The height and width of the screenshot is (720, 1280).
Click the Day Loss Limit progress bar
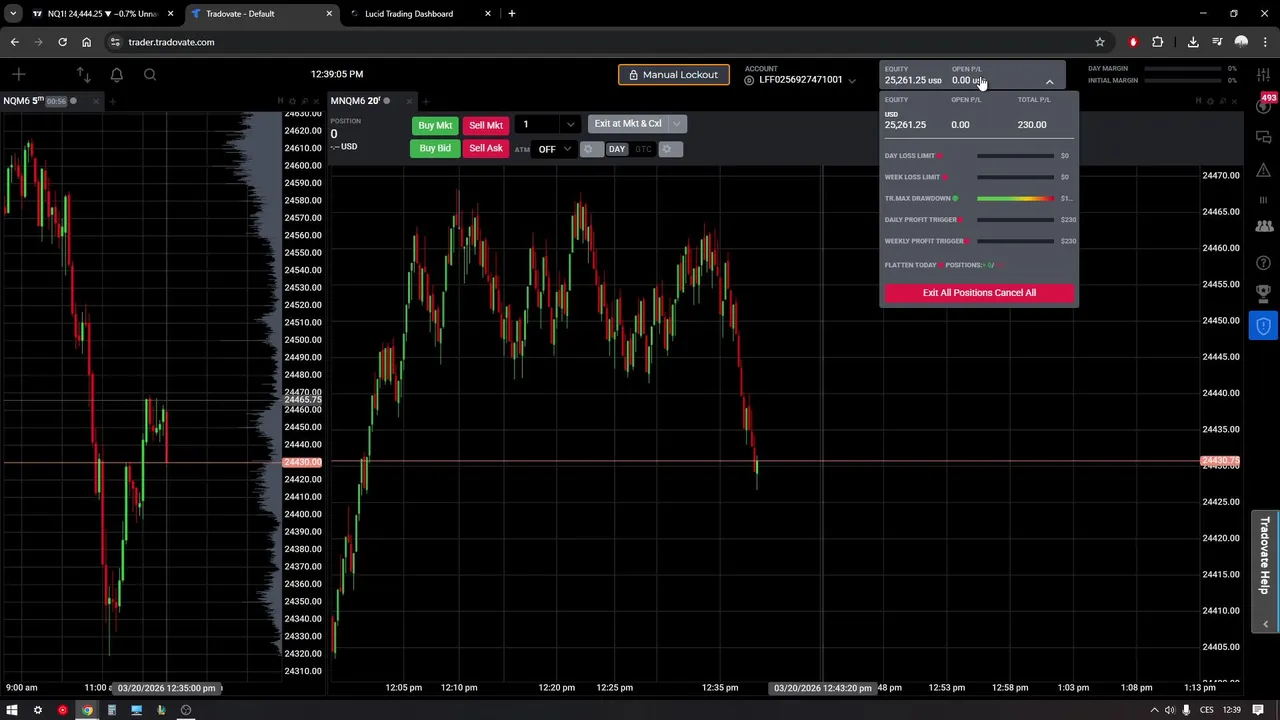(x=1015, y=156)
